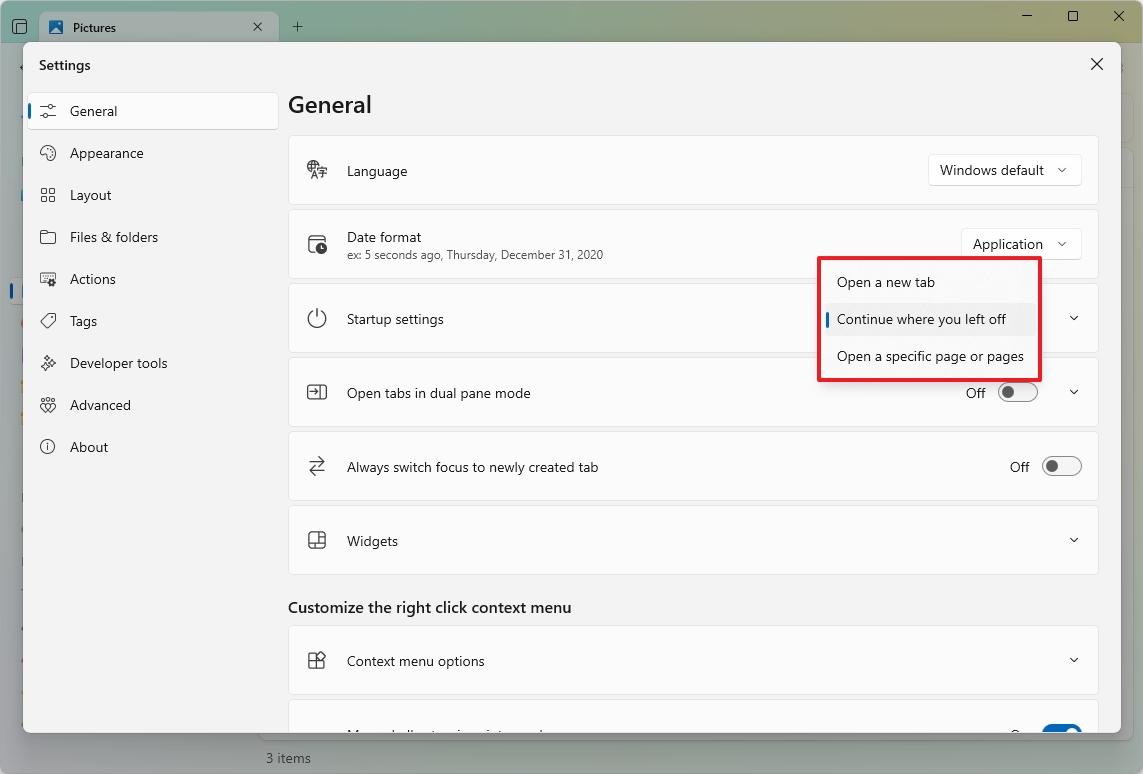Toggle the switch at the bottom

[x=1061, y=731]
